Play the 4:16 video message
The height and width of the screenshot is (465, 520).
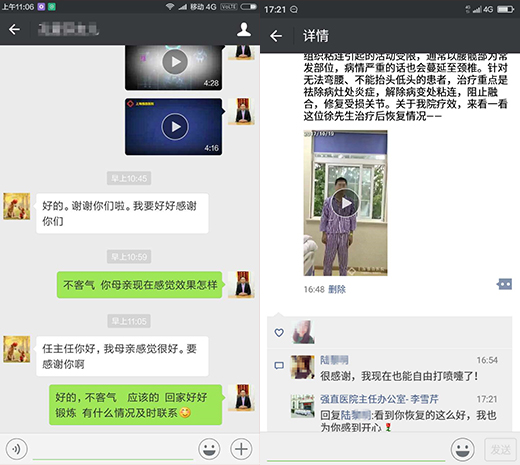175,127
